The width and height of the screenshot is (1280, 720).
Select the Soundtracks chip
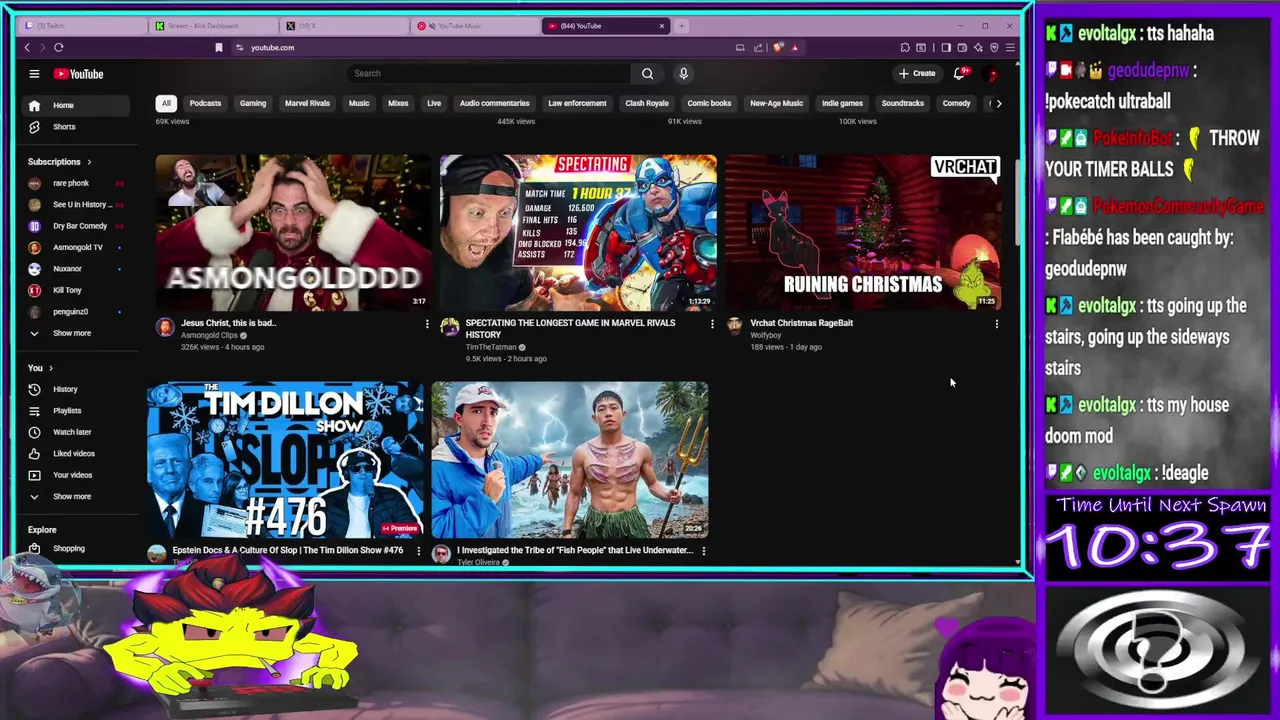(903, 103)
